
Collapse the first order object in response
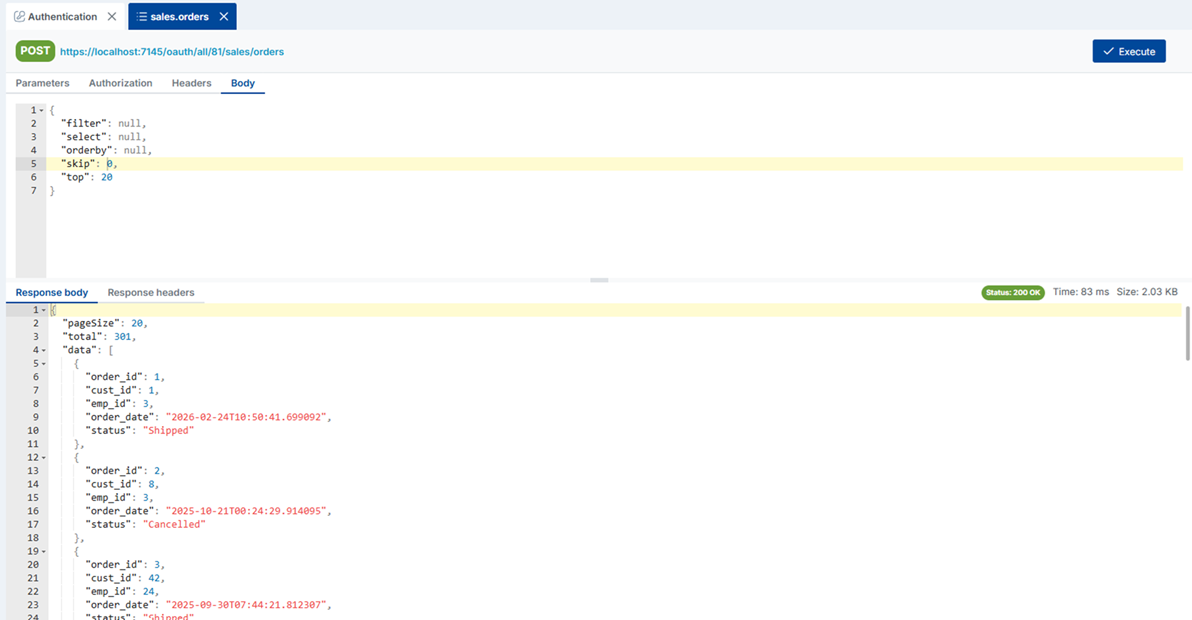[x=43, y=362]
